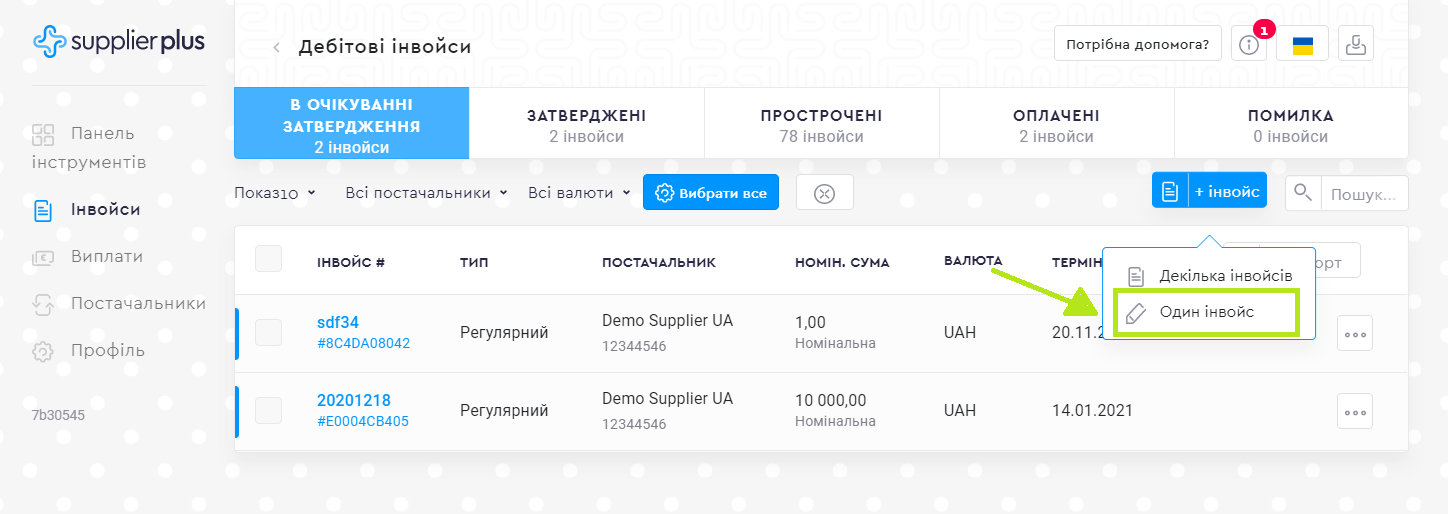Open the Всі валюти currency dropdown
This screenshot has width=1448, height=514.
tap(579, 193)
